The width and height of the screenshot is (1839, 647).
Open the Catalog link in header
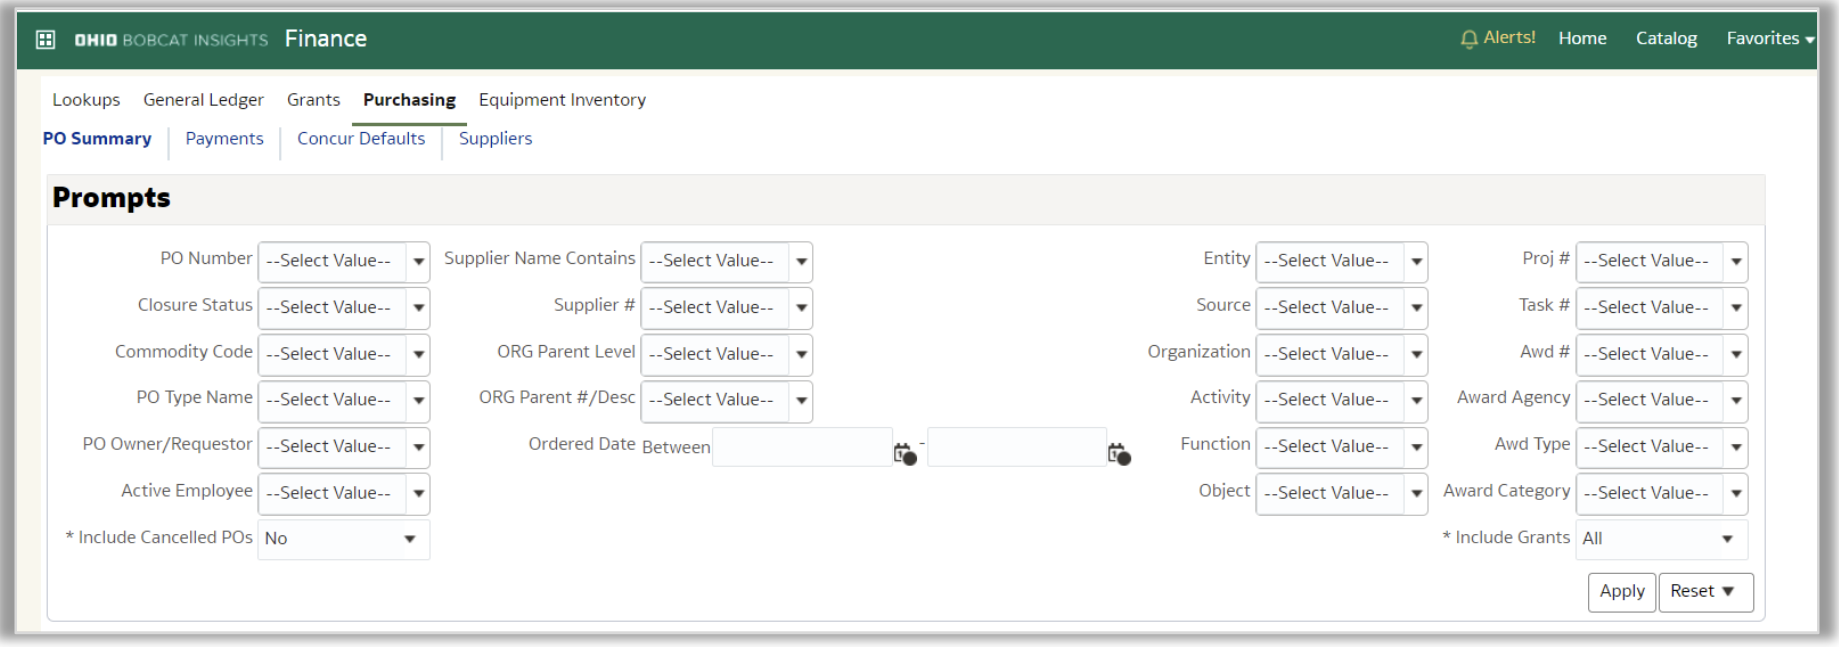[x=1666, y=38]
